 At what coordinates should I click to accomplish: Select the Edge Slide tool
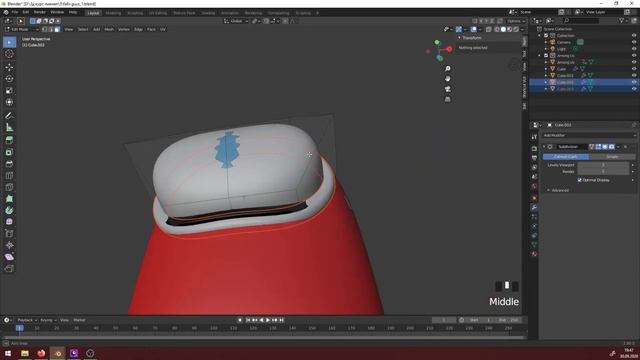(9, 233)
